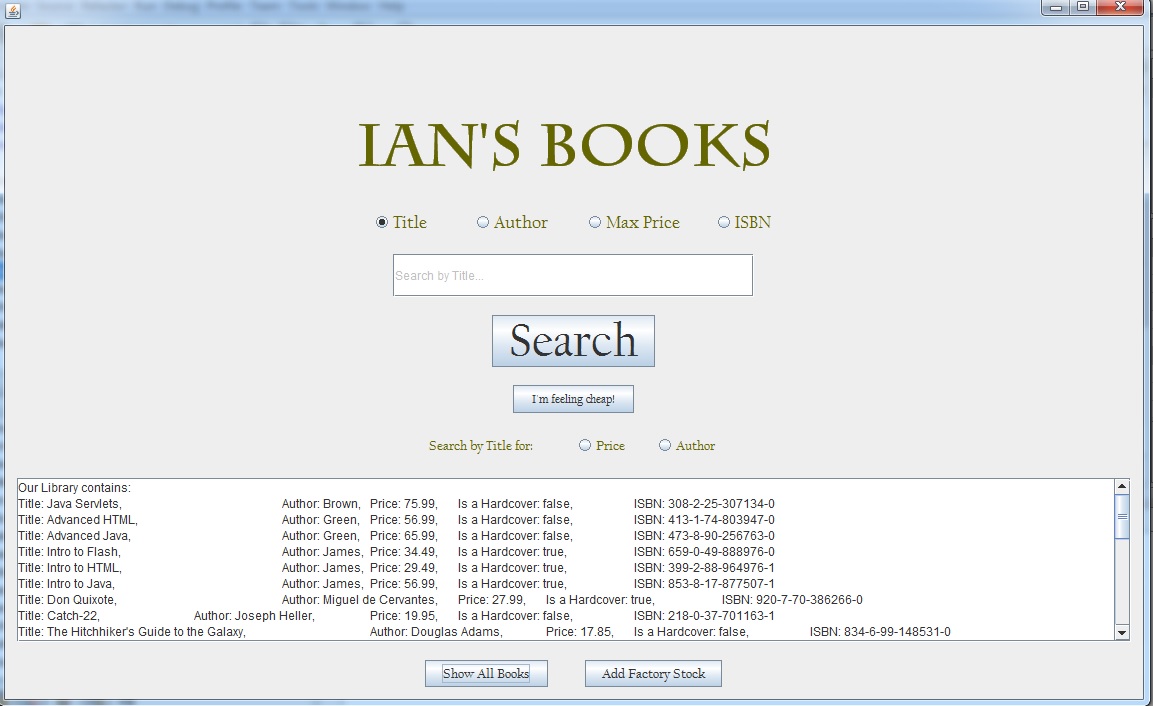This screenshot has width=1153, height=706.
Task: Click the restore window icon in the title bar
Action: [x=1082, y=7]
